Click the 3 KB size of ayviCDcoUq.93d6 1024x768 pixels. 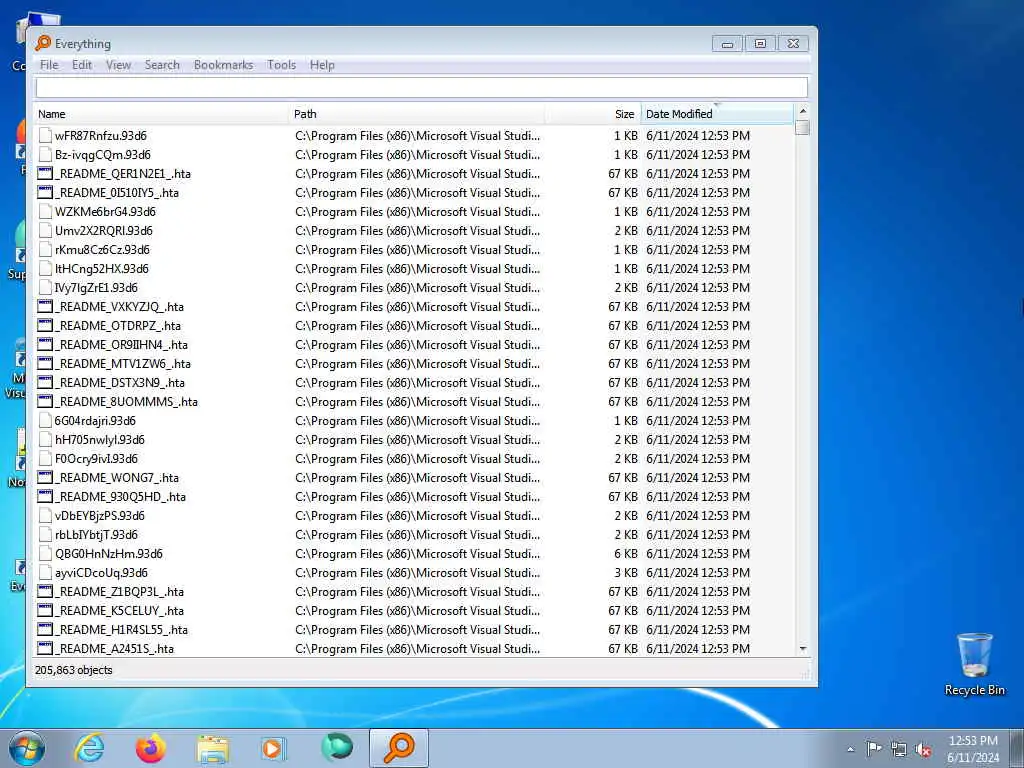coord(626,573)
